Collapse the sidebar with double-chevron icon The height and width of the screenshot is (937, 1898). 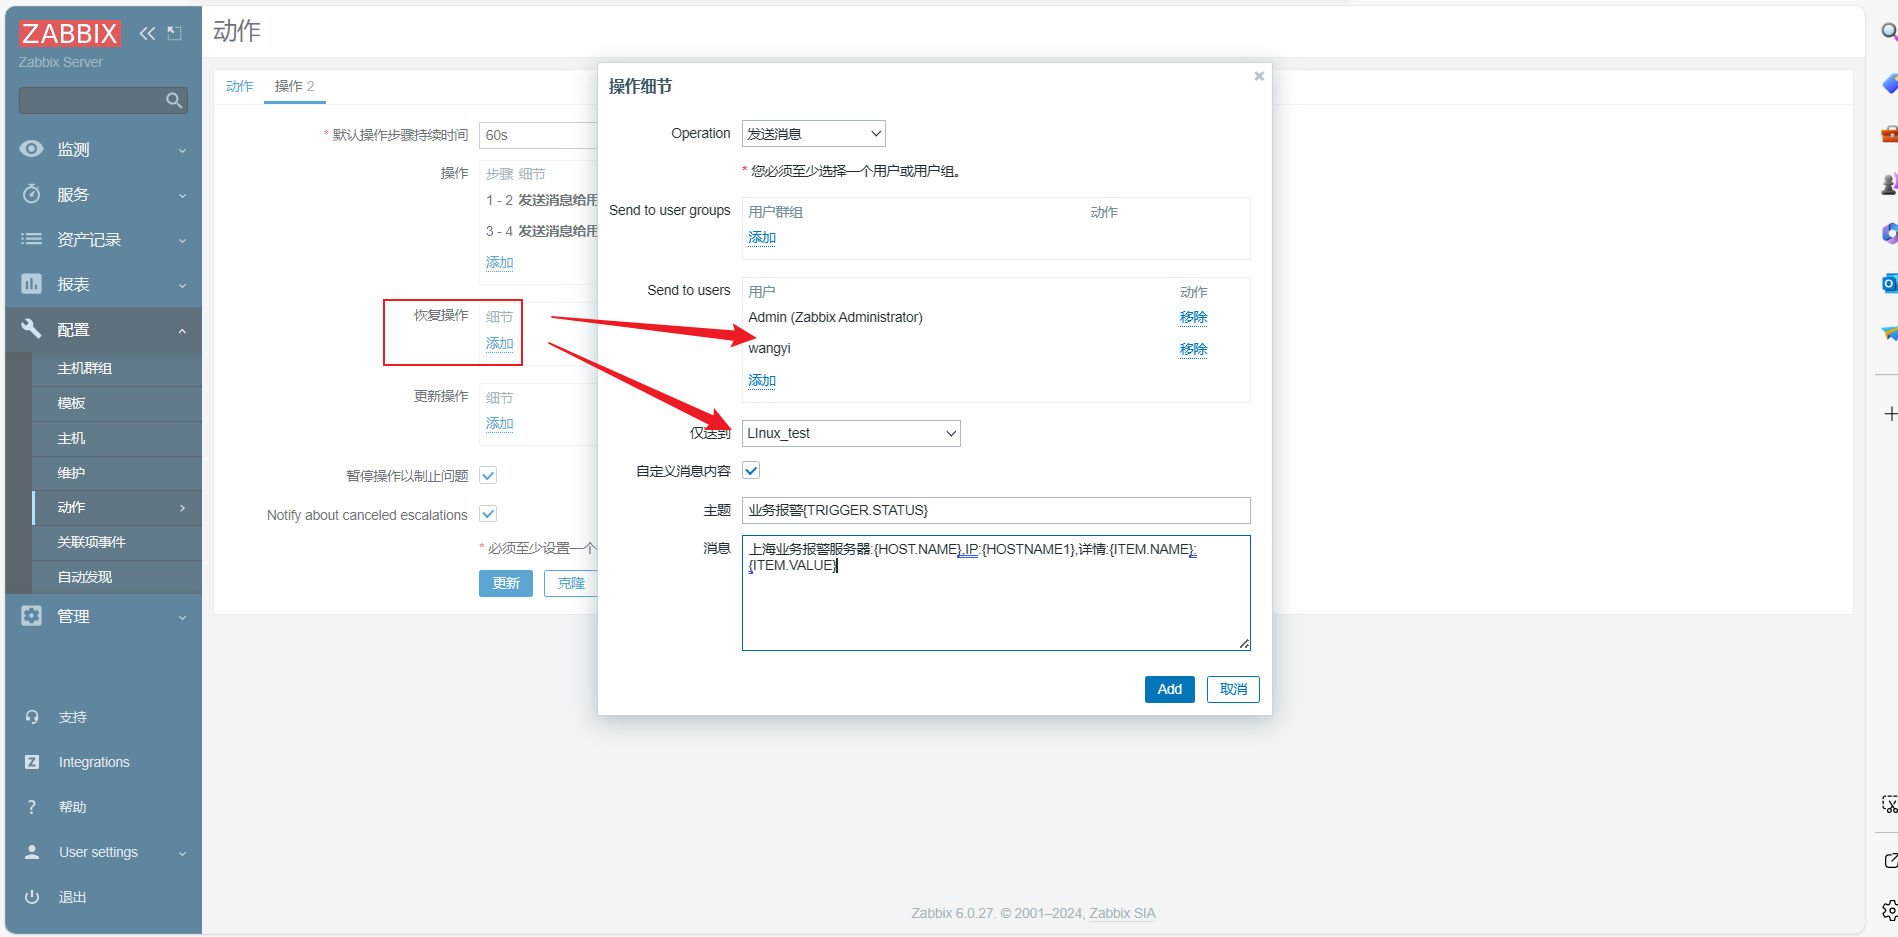pos(147,33)
